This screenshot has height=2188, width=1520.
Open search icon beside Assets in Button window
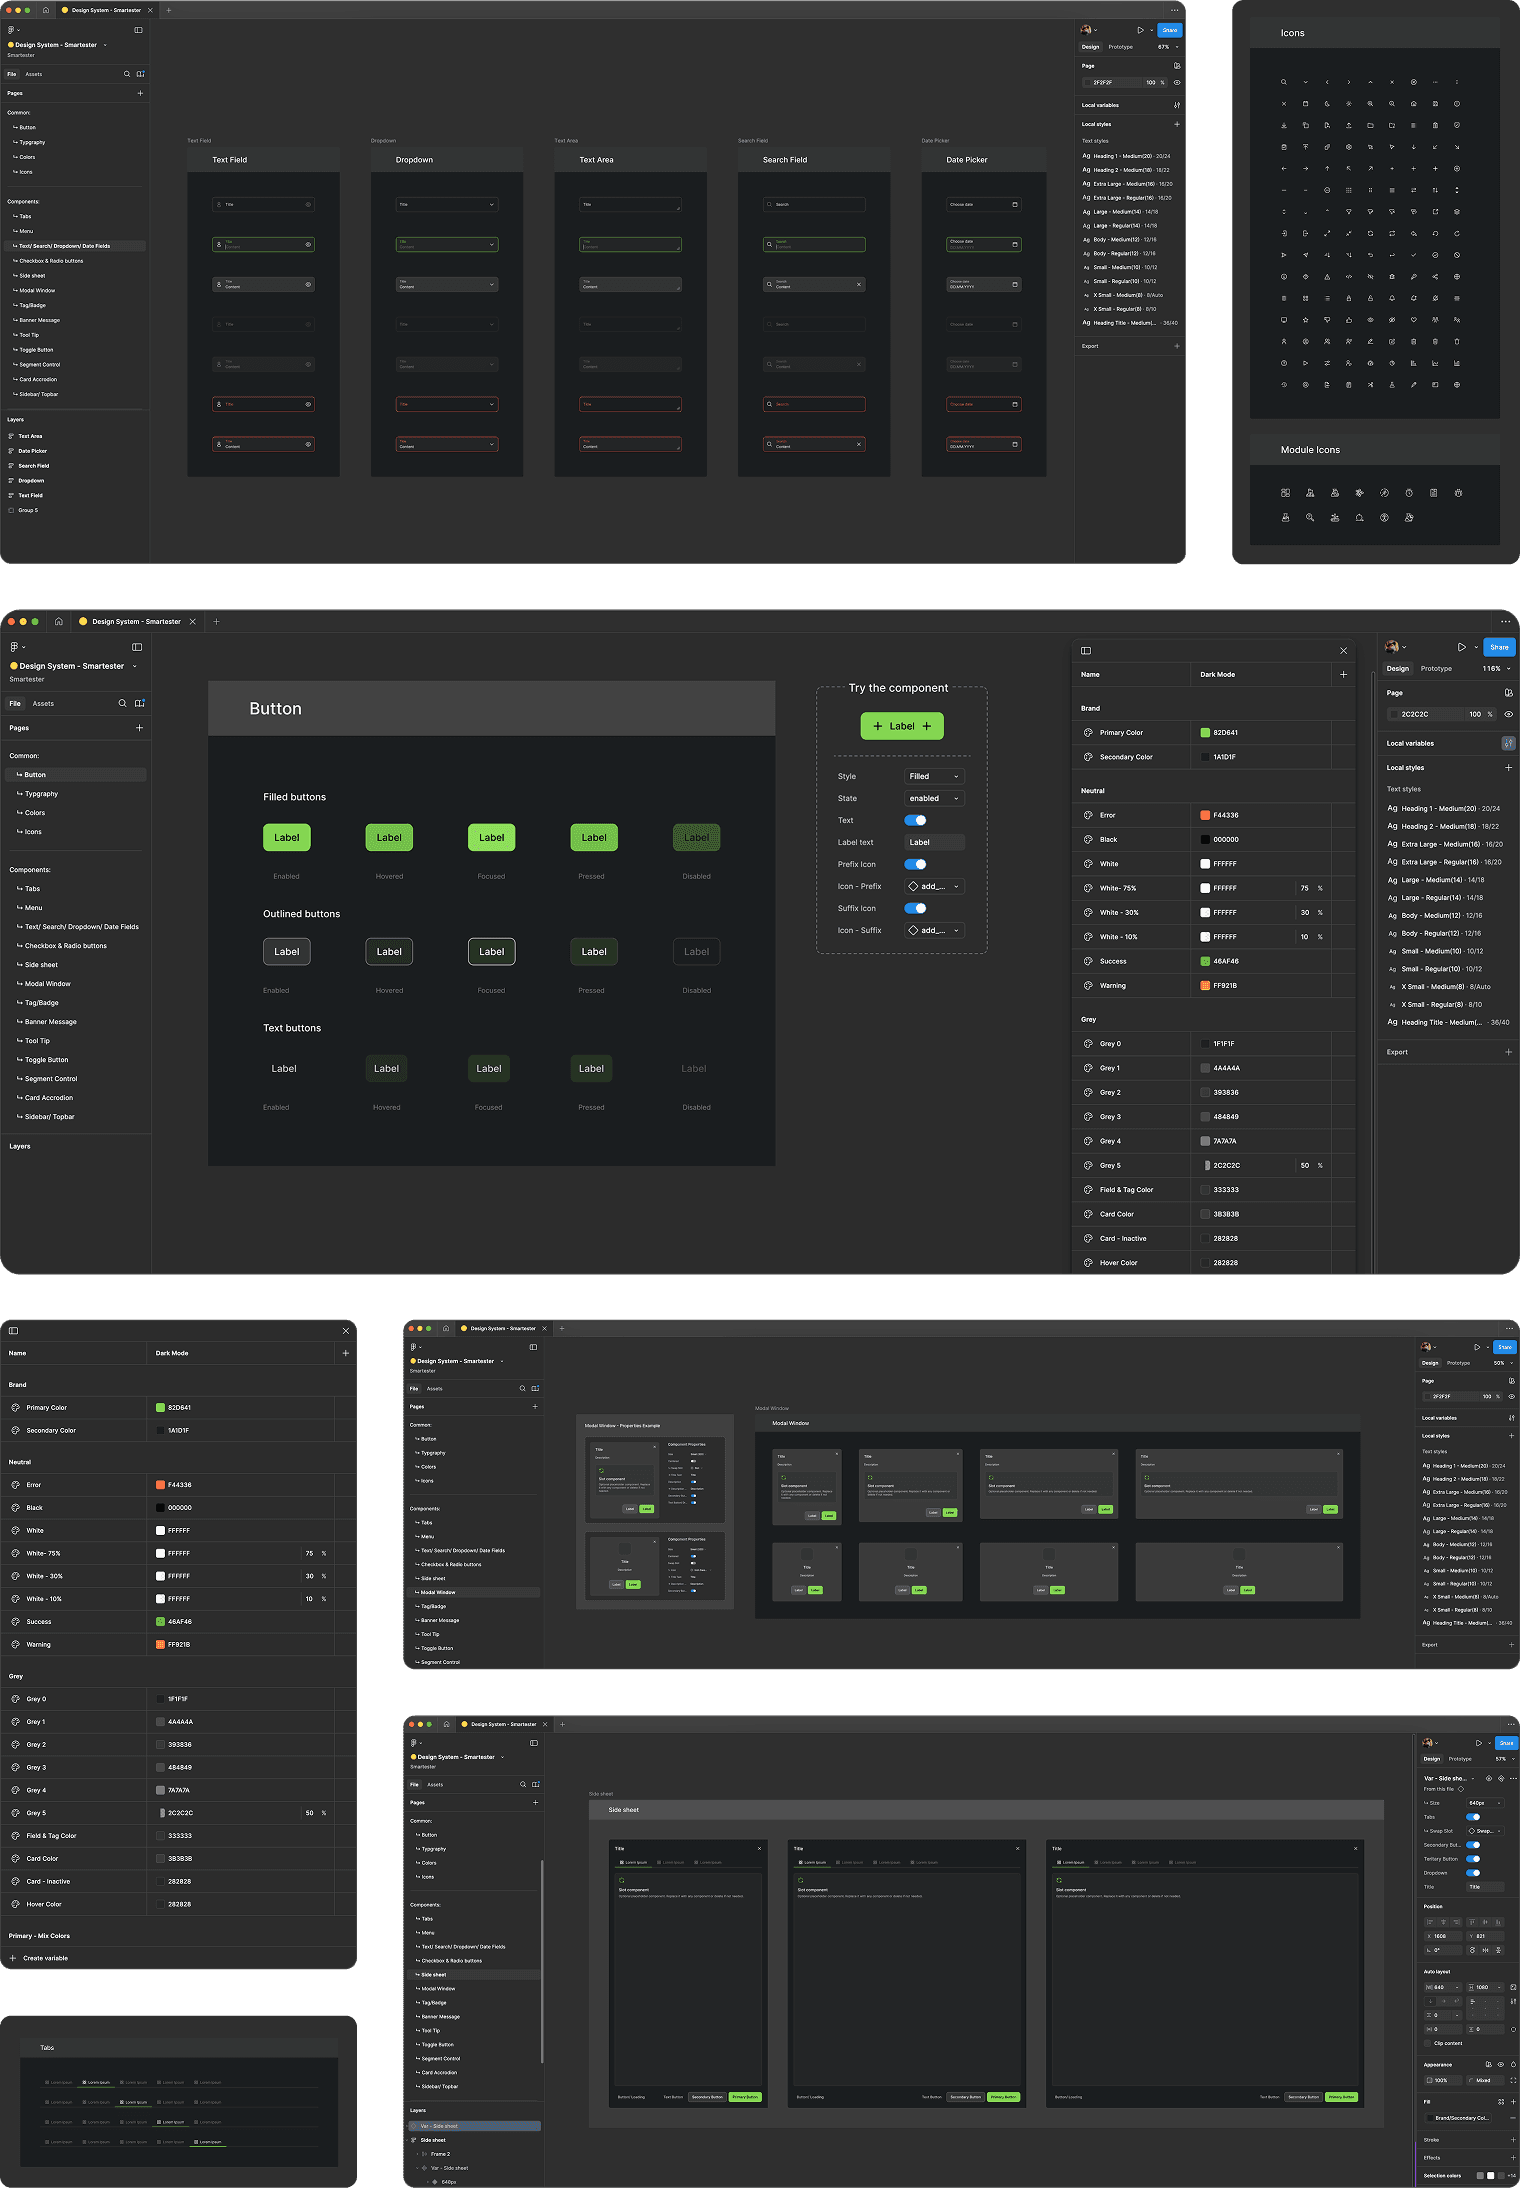point(123,703)
